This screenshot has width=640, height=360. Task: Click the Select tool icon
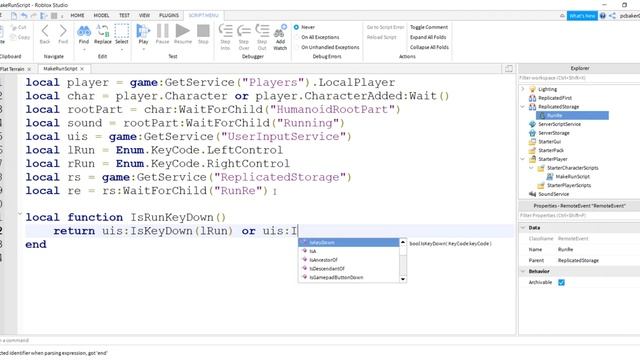tap(122, 31)
